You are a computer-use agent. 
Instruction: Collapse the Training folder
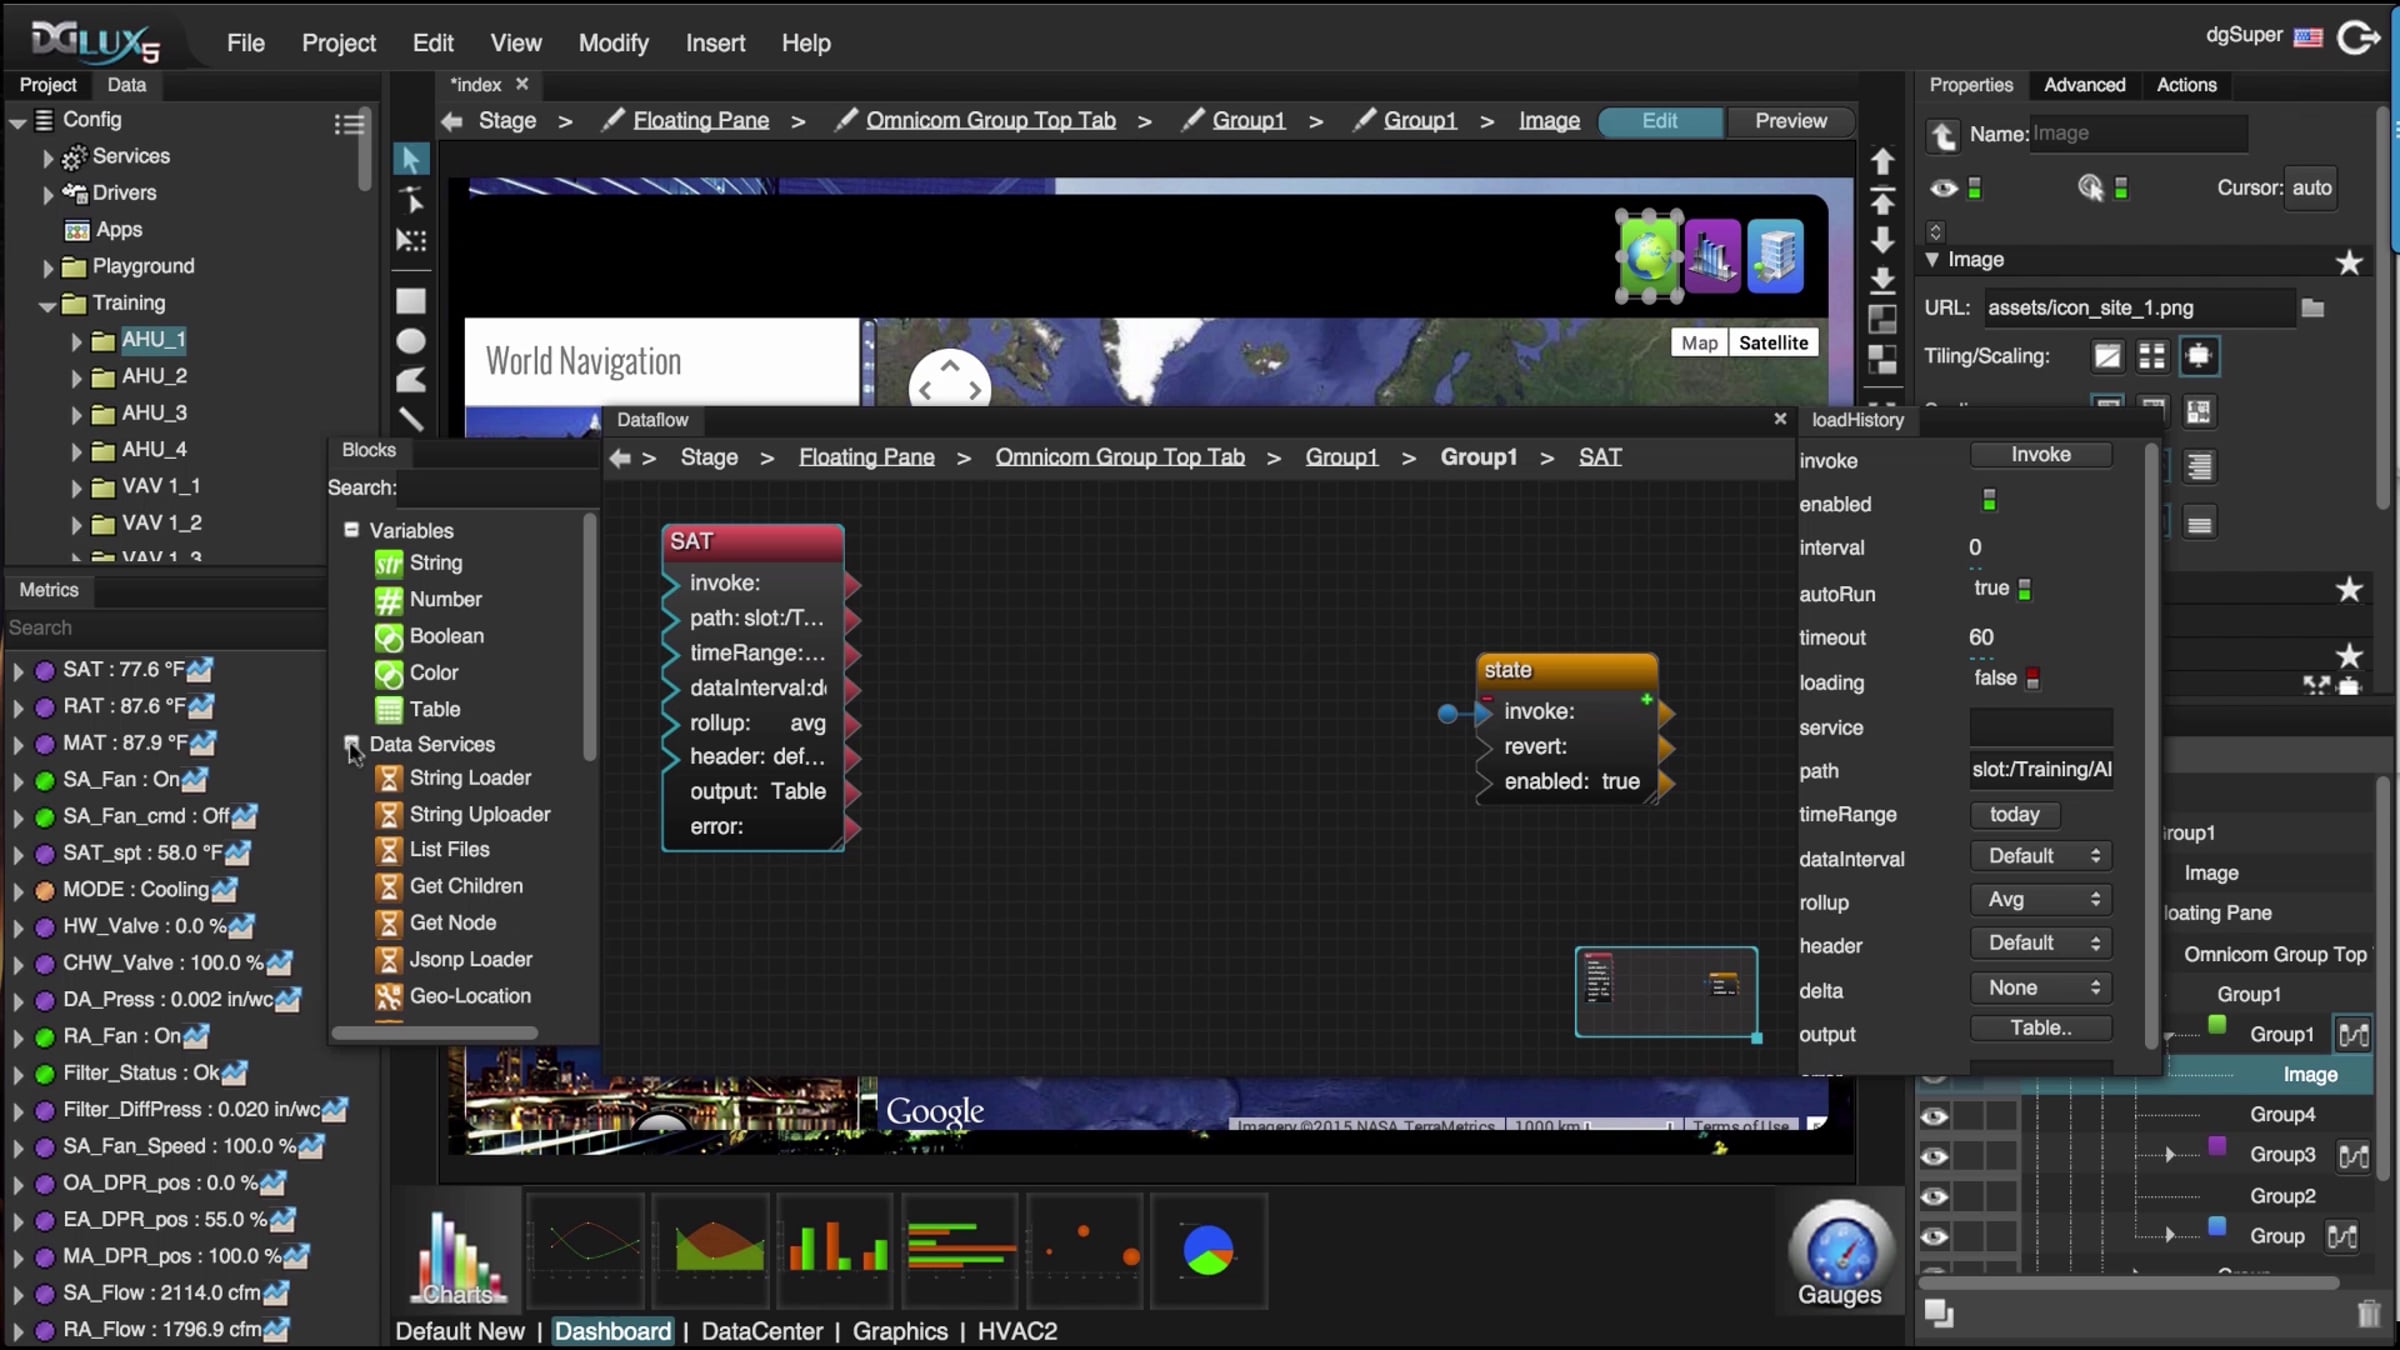coord(47,304)
